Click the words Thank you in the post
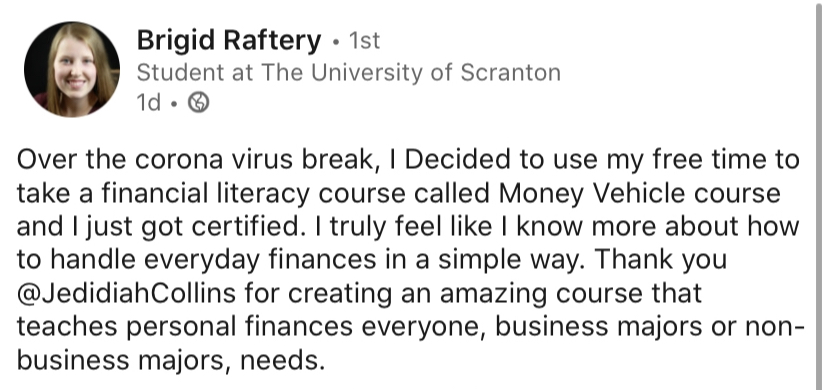This screenshot has height=390, width=828. [x=661, y=260]
